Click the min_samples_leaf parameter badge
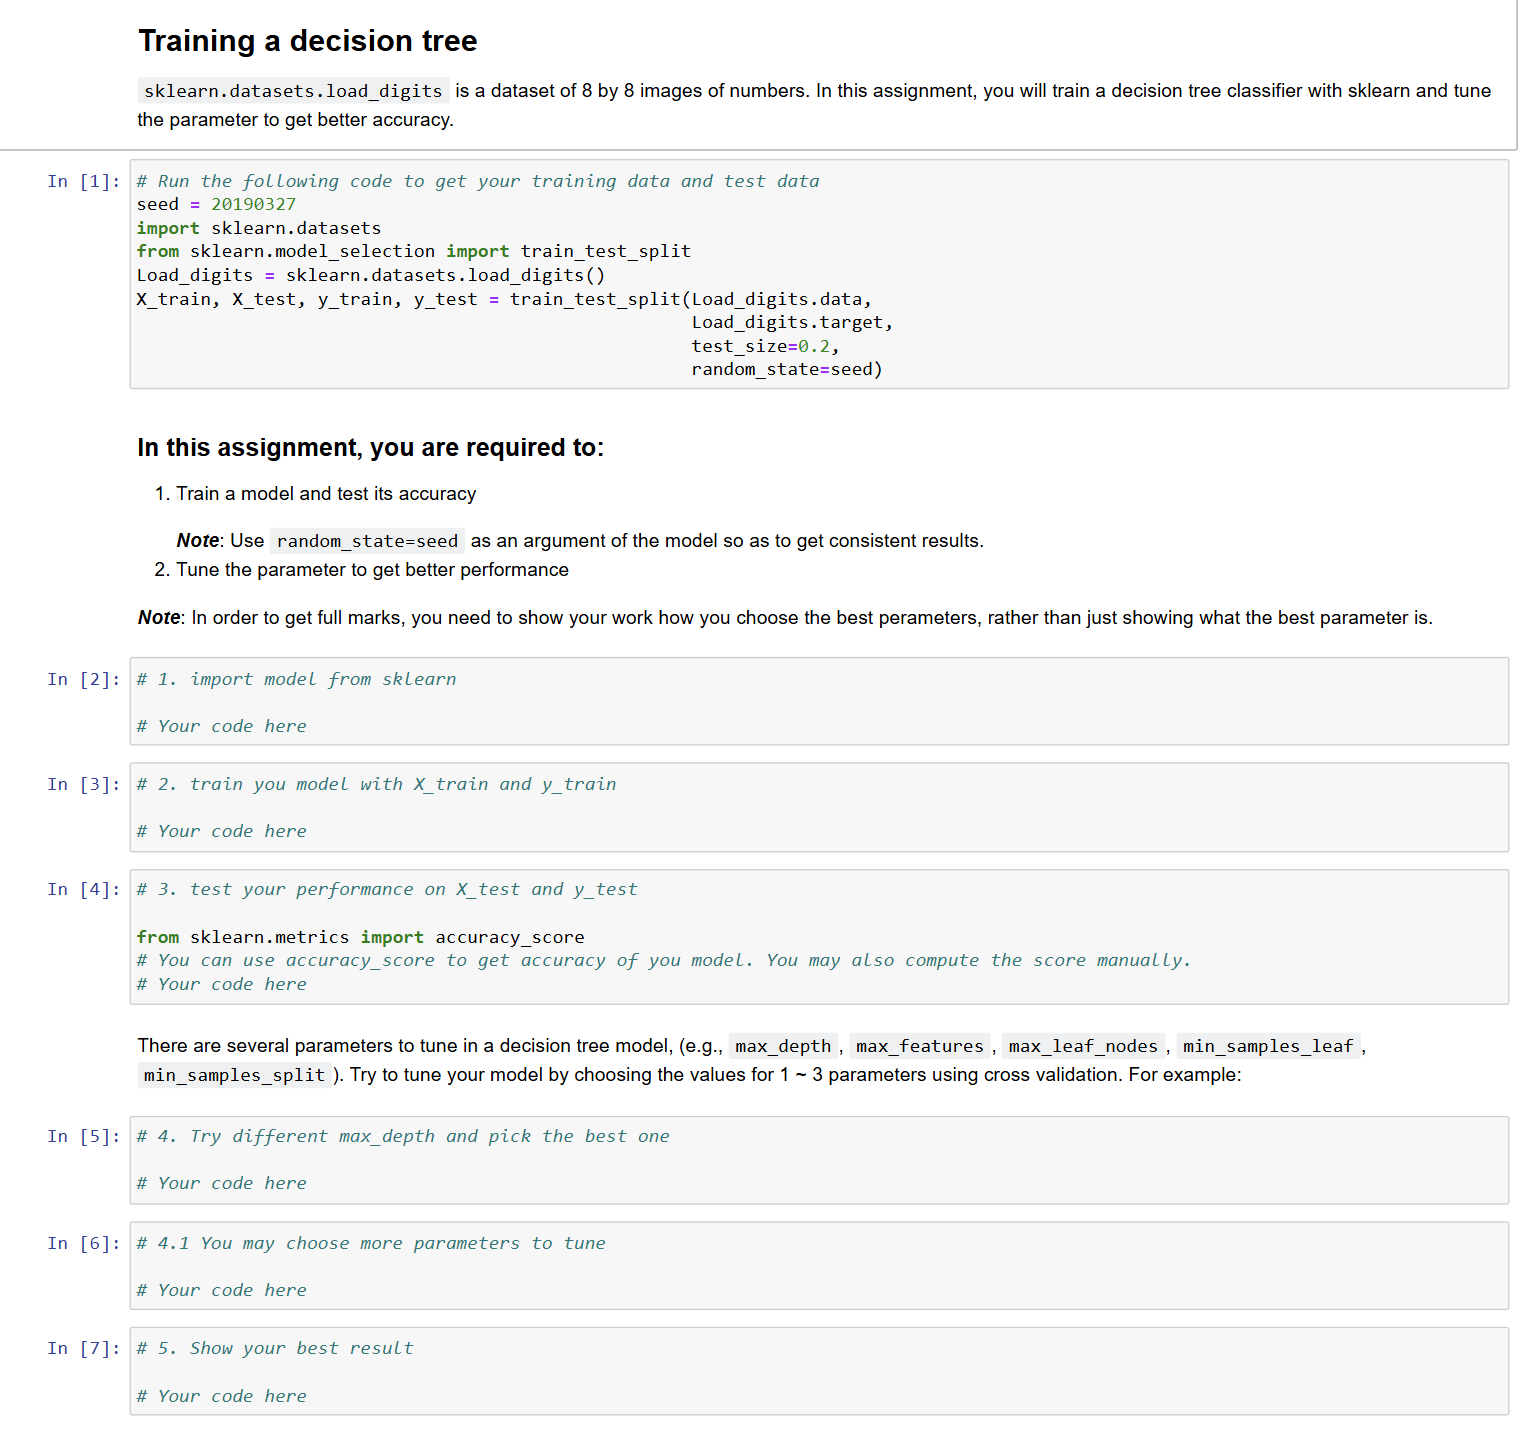Screen dimensions: 1532x1430 (1268, 1046)
